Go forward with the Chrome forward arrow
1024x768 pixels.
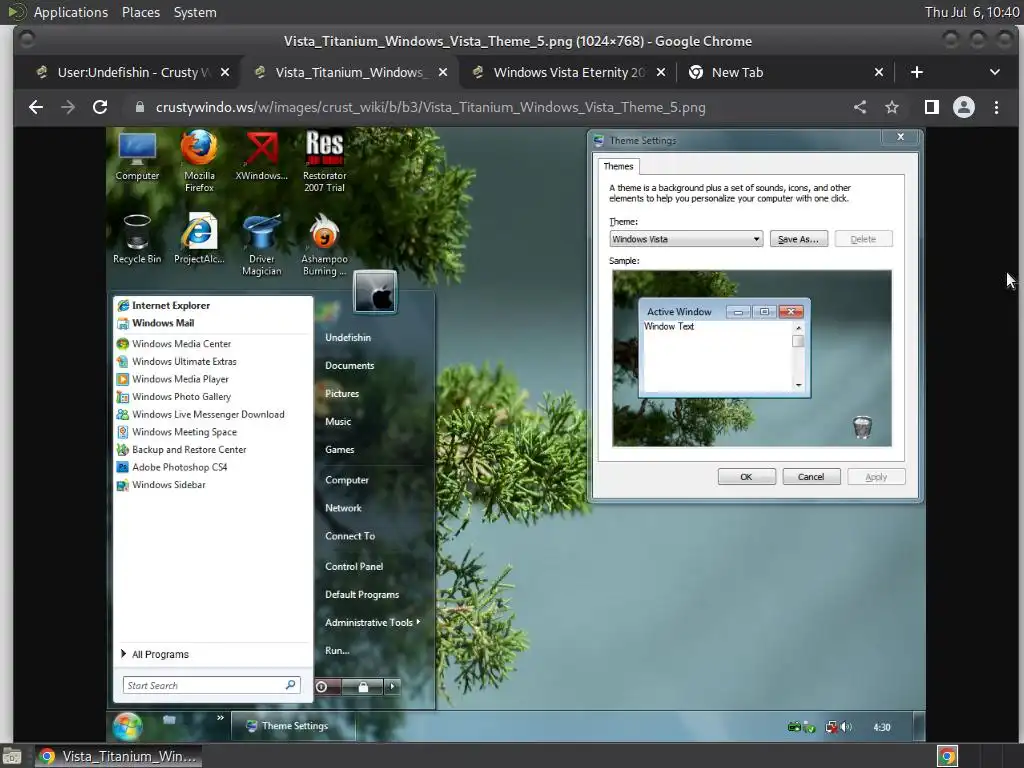(x=68, y=107)
